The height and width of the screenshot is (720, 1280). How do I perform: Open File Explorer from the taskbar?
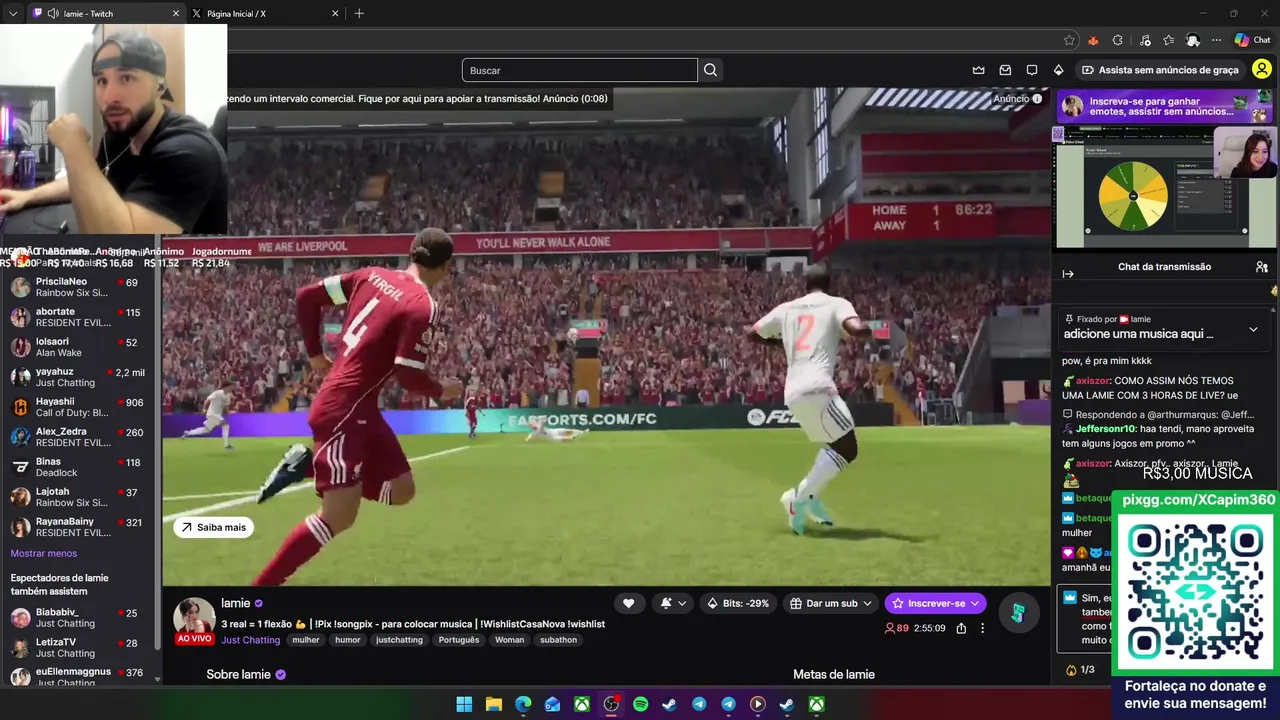[493, 704]
